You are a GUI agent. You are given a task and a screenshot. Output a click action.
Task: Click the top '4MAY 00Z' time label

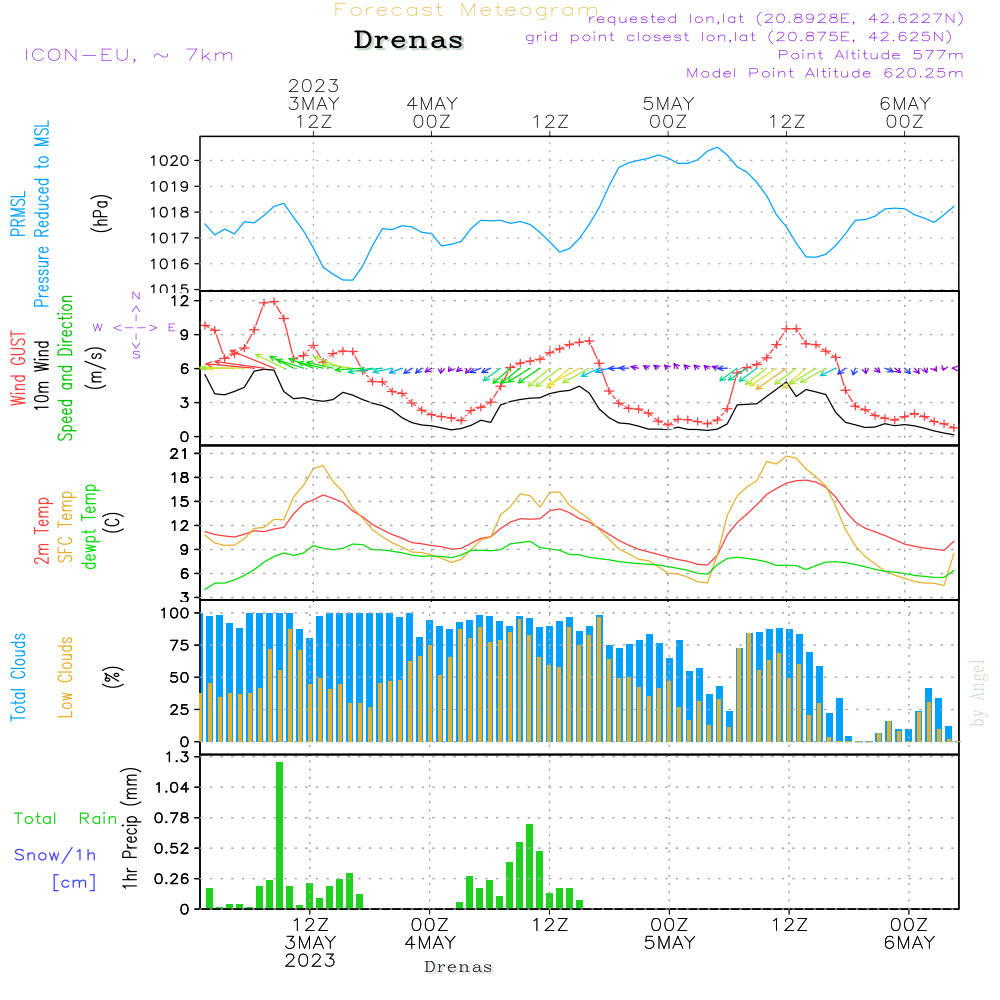point(432,112)
